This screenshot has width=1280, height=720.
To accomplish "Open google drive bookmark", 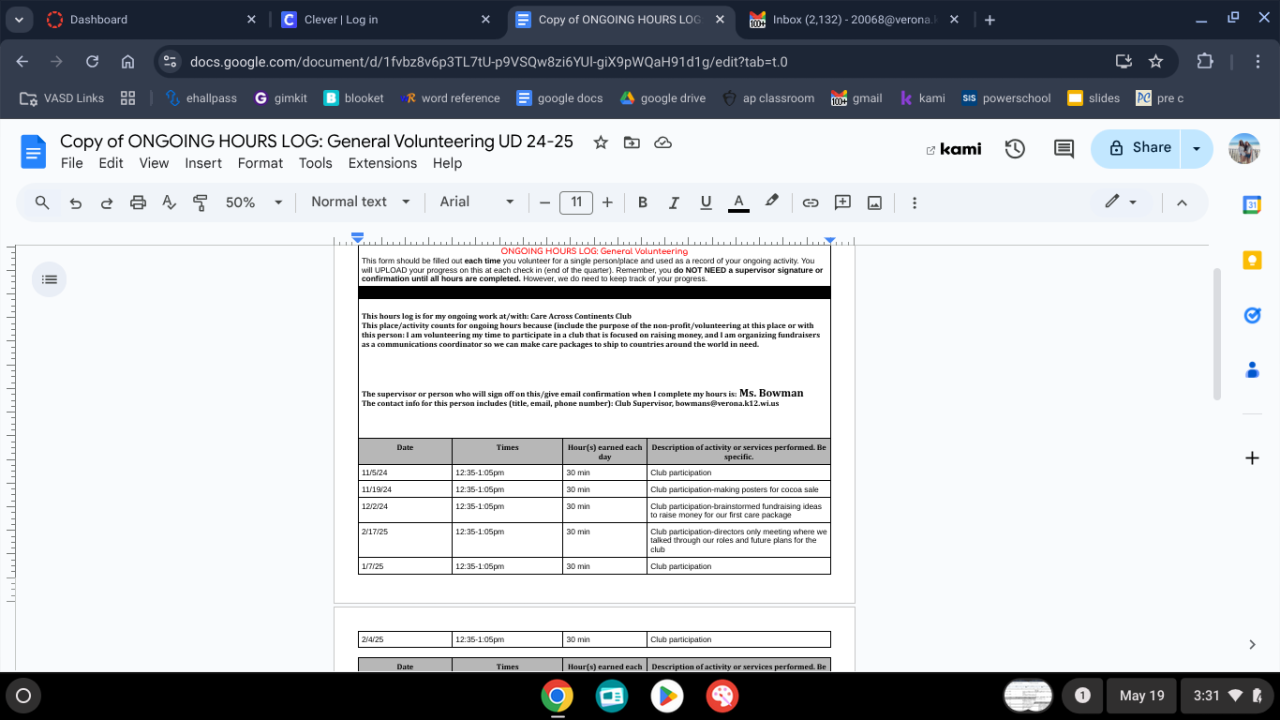I will point(663,98).
